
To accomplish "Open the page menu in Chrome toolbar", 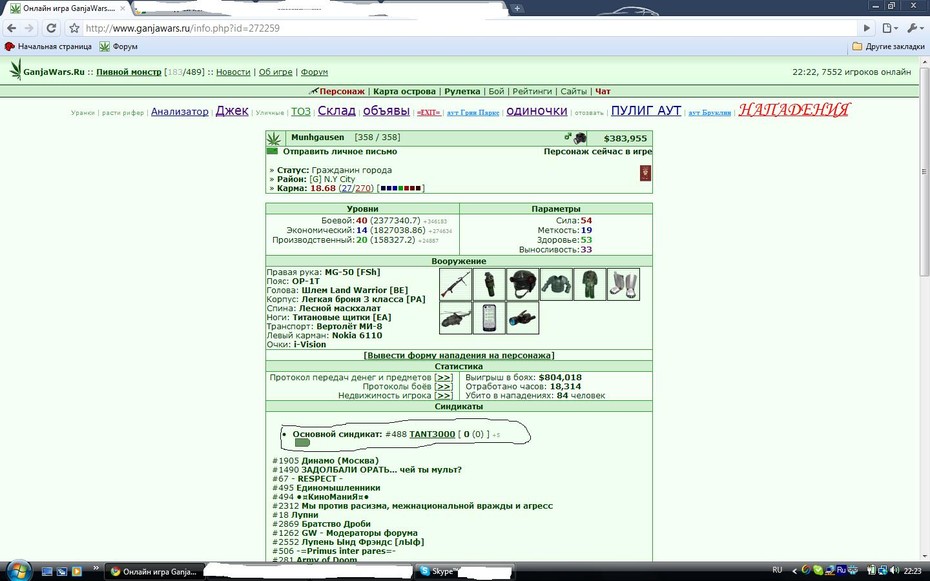I will pos(889,28).
